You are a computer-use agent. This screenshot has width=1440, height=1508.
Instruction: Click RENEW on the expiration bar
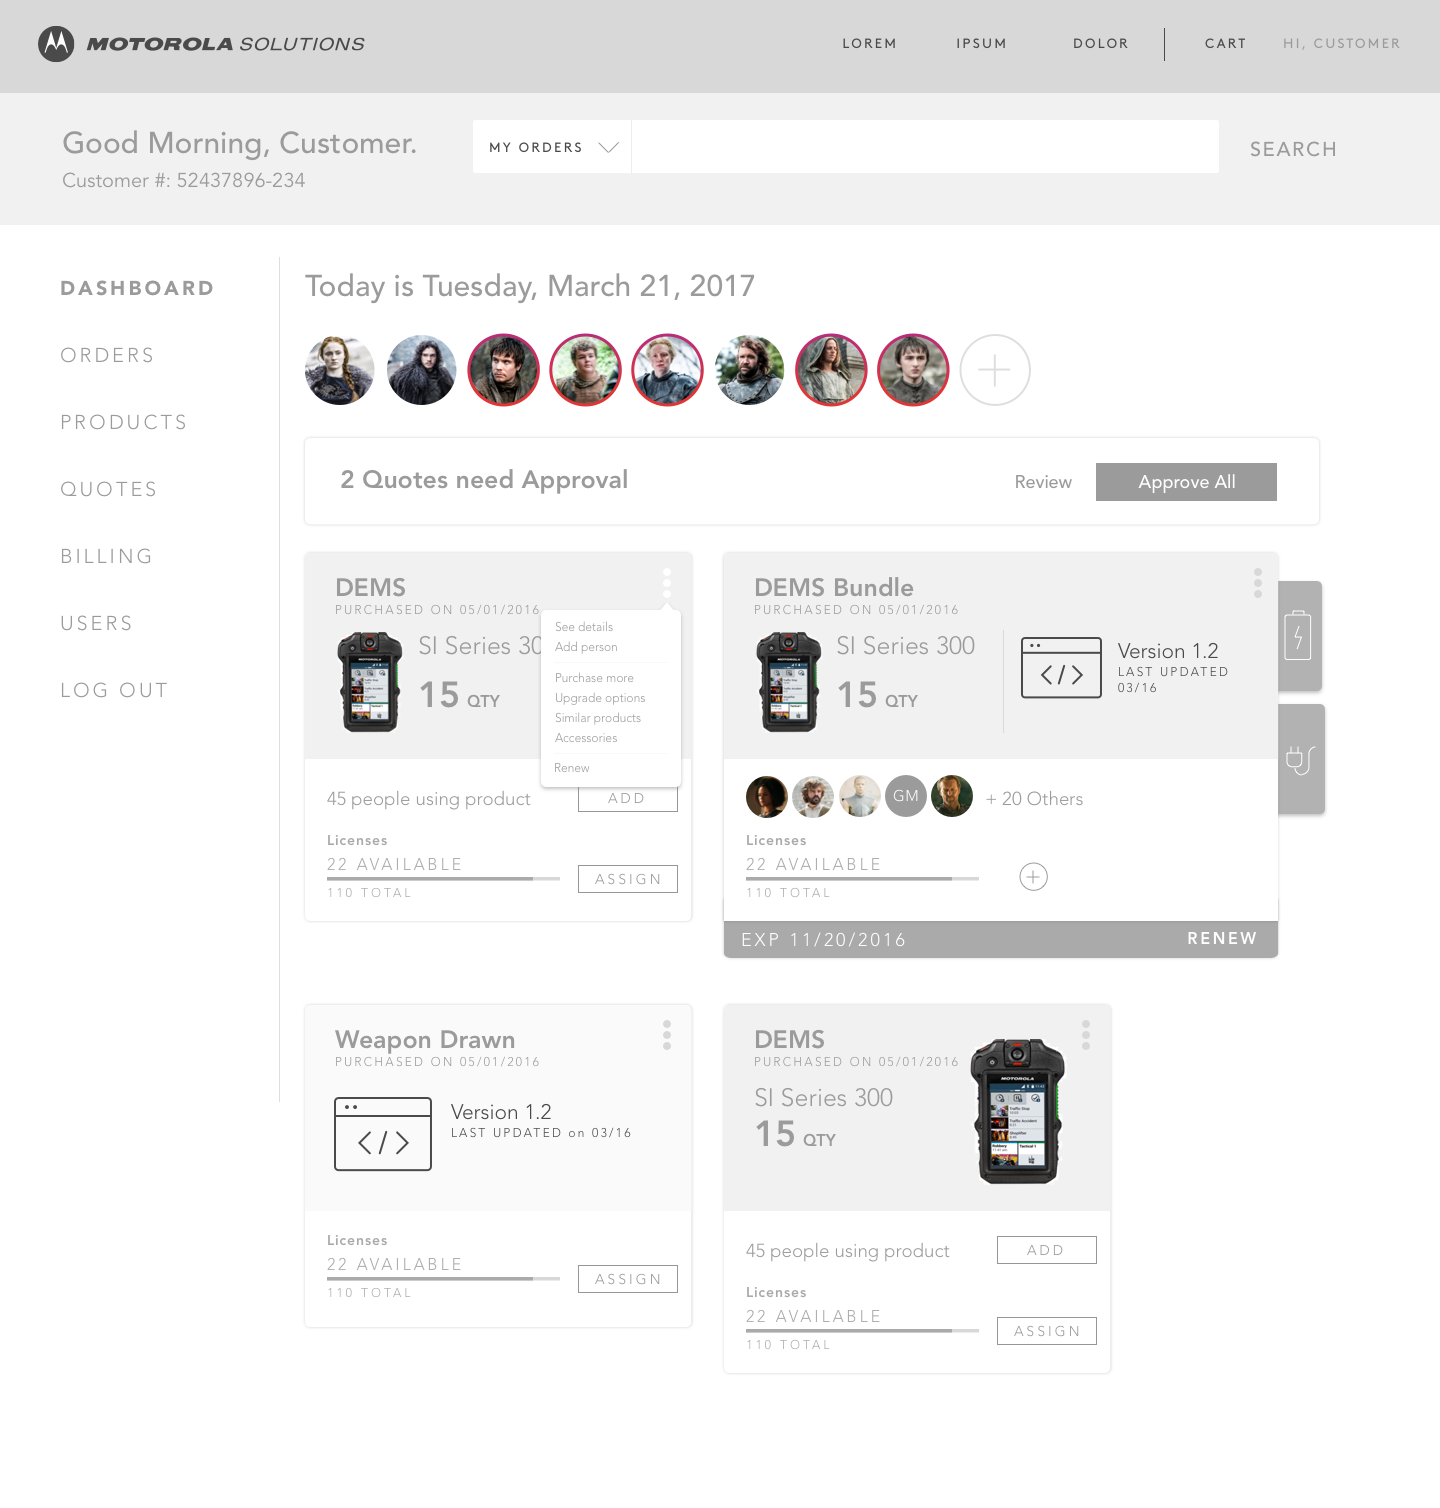pos(1222,938)
